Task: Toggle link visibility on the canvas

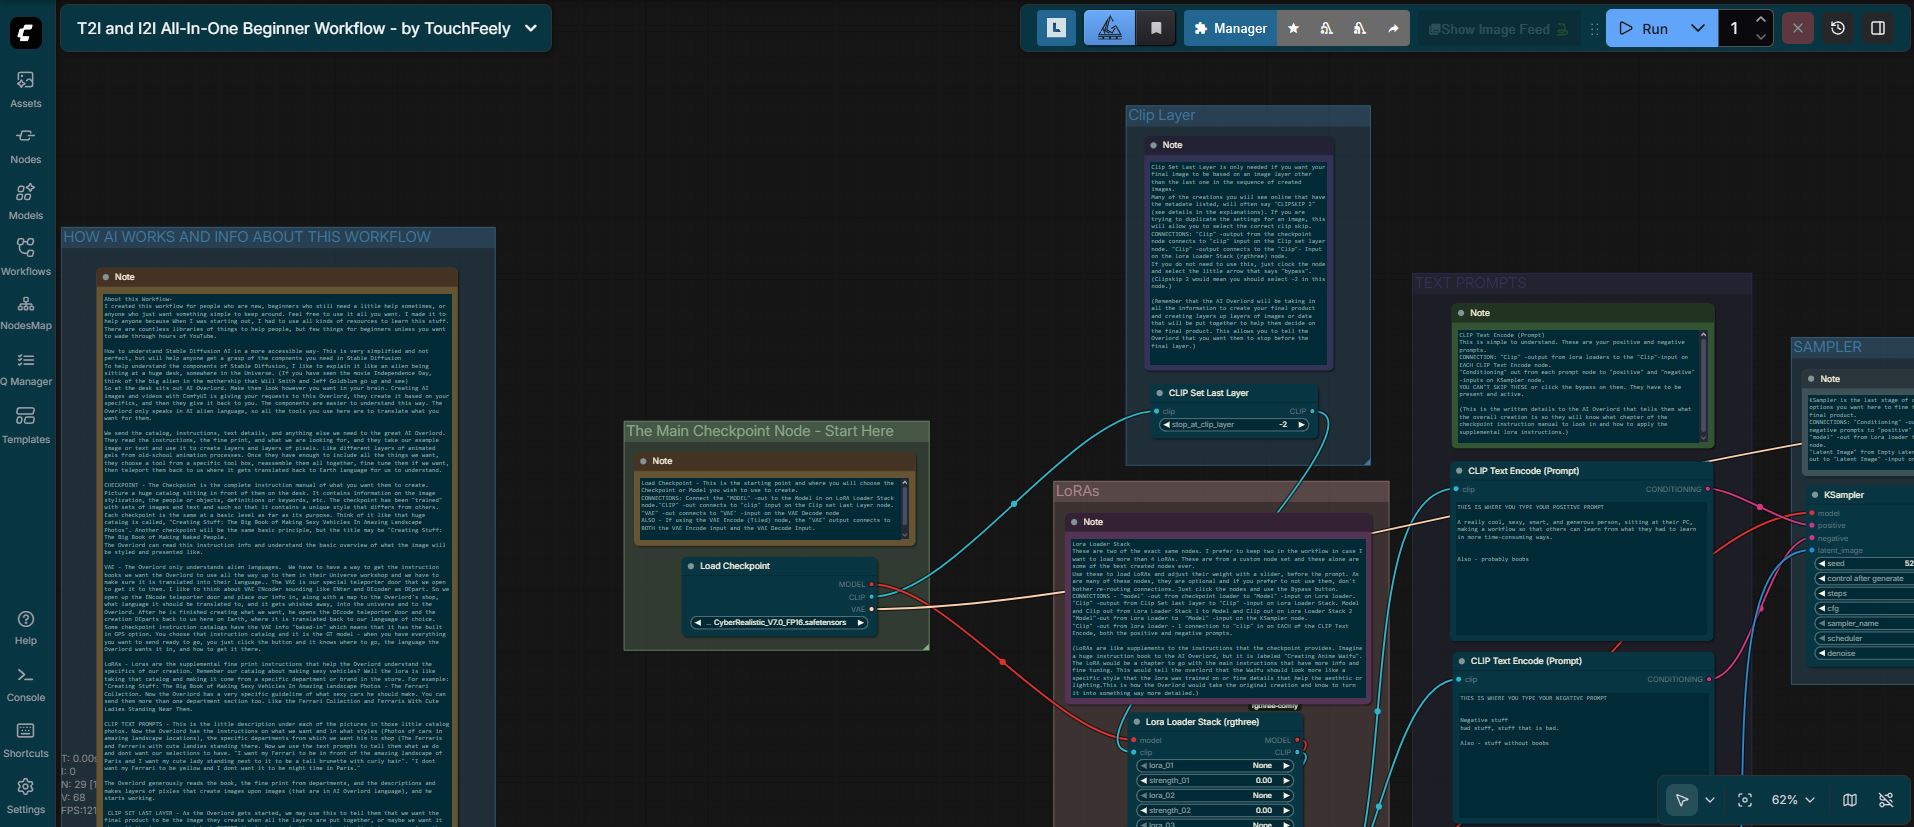Action: pos(1886,800)
